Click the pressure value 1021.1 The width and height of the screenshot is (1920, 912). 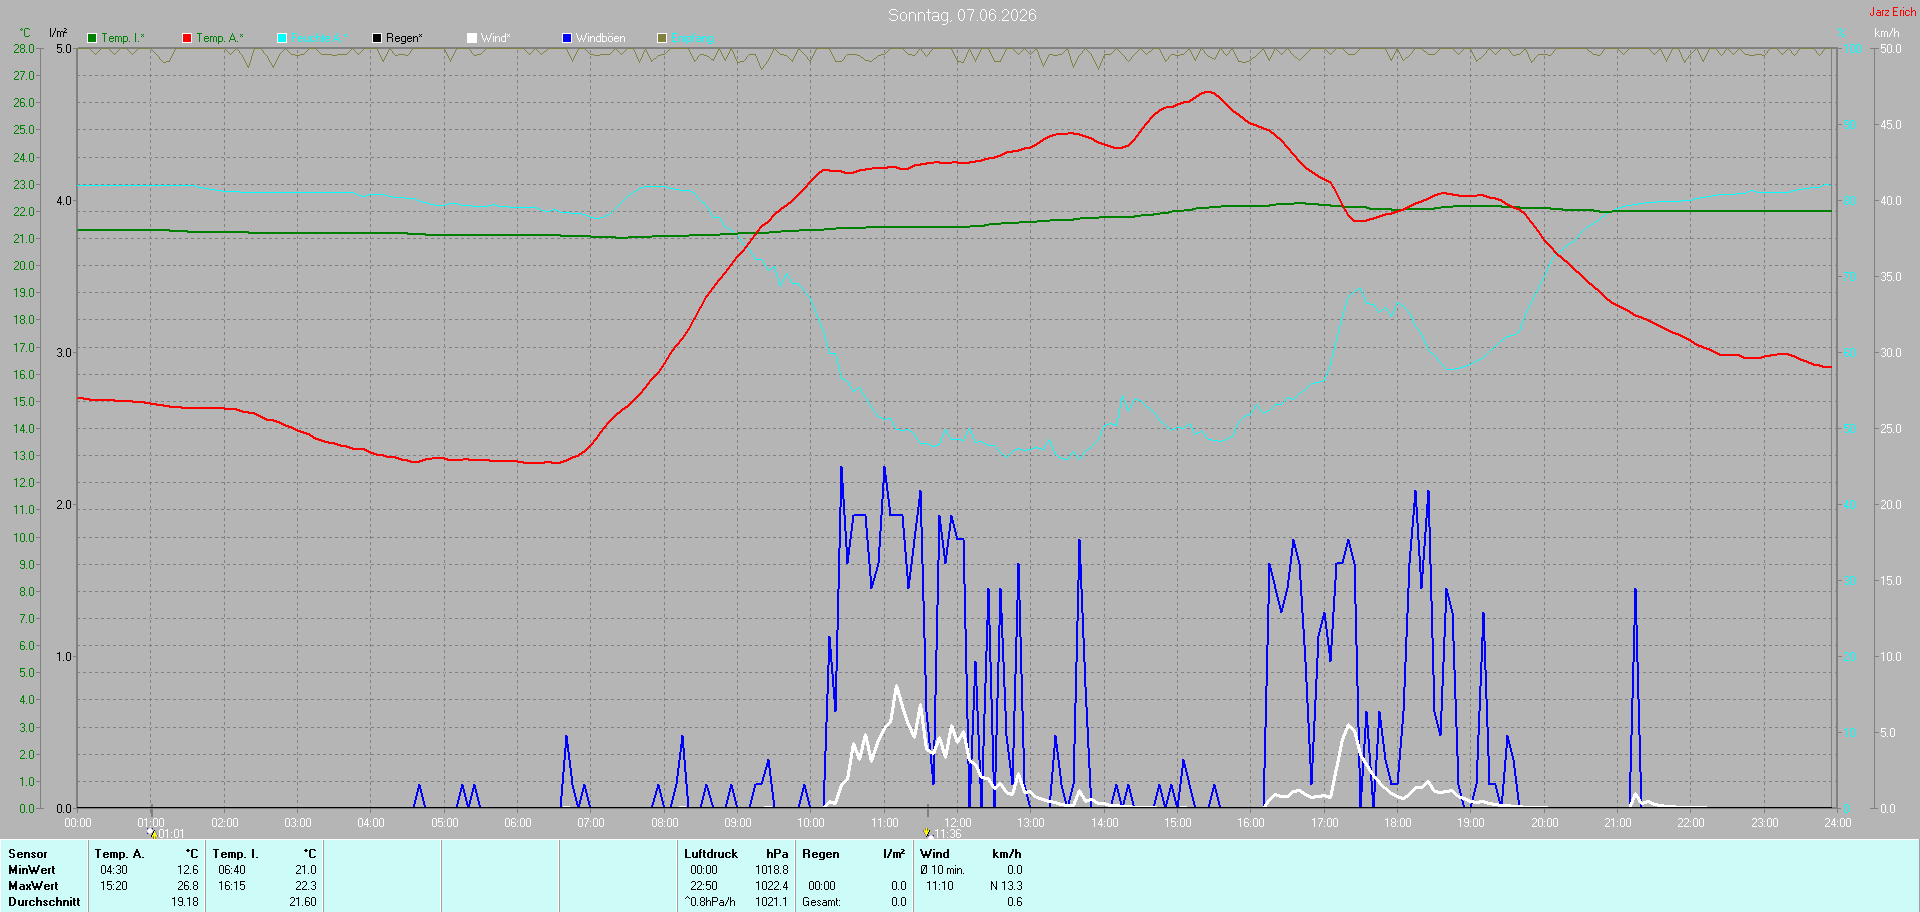(772, 902)
